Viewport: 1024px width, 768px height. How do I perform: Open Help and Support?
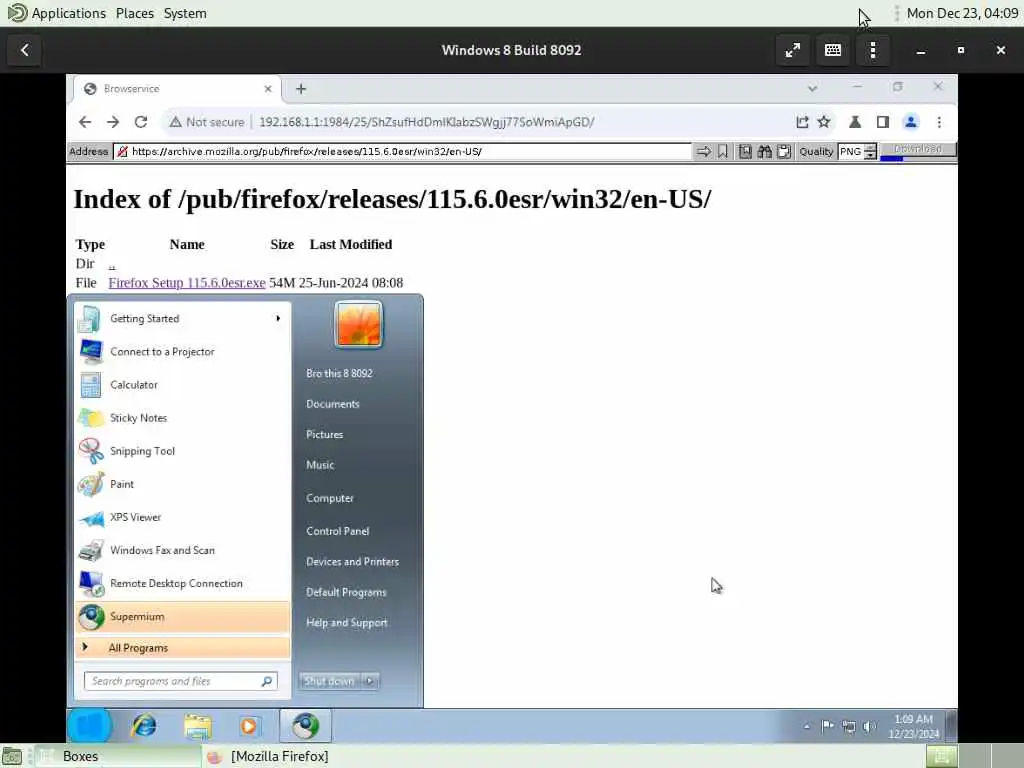[x=347, y=623]
